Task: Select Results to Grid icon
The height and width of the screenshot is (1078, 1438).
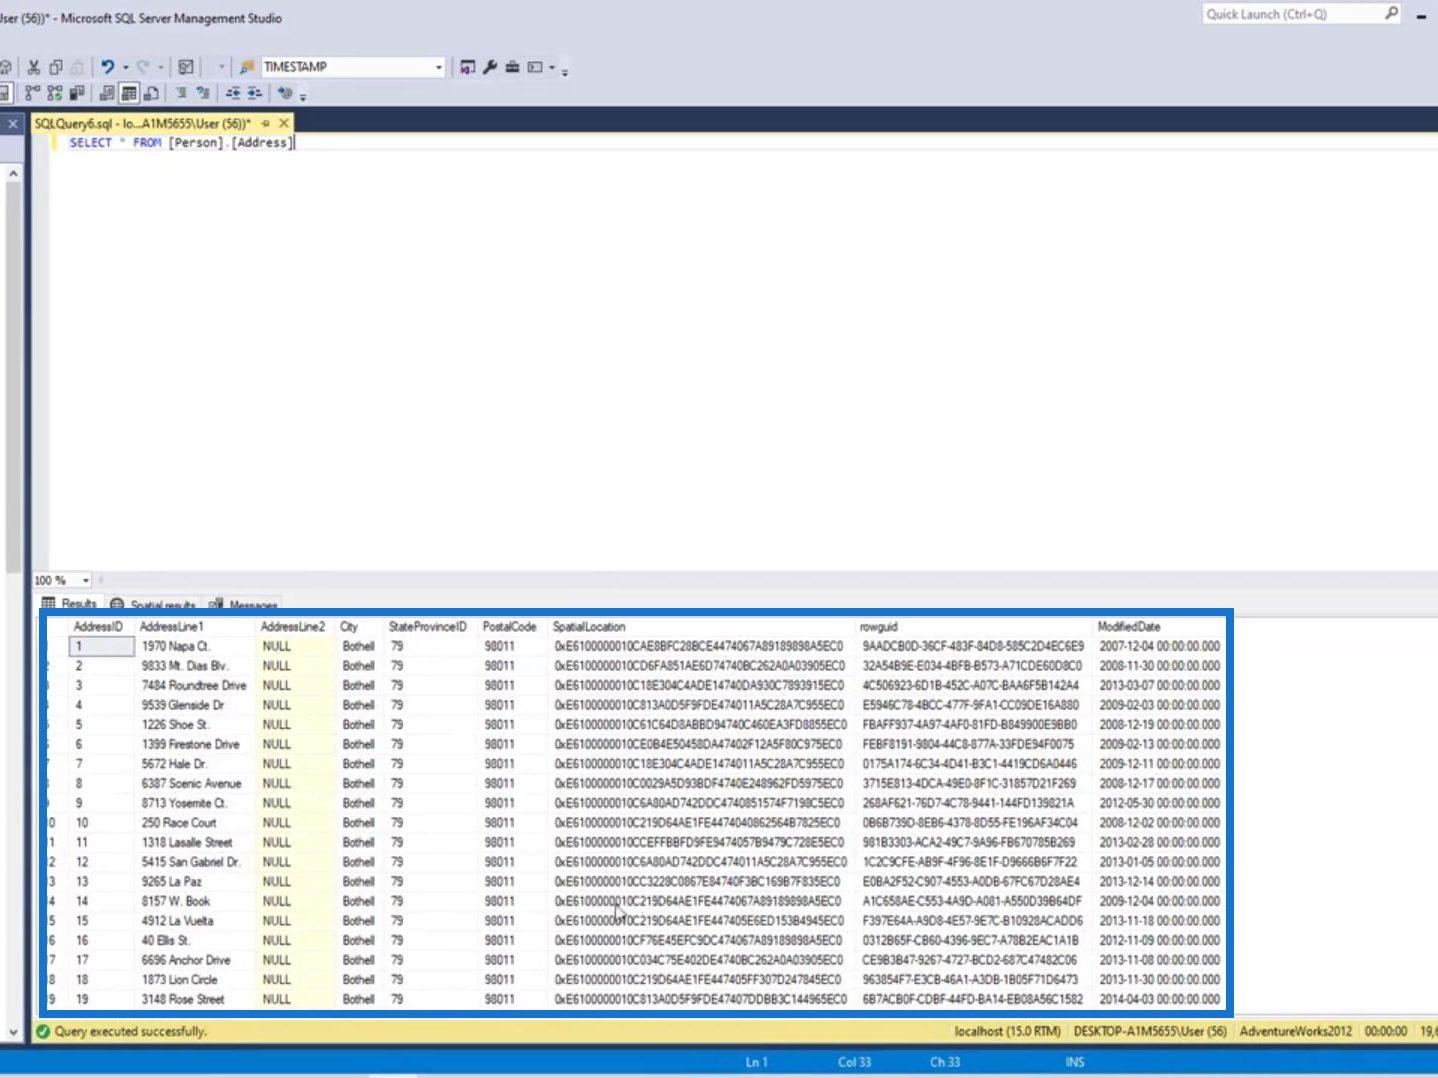Action: coord(129,93)
